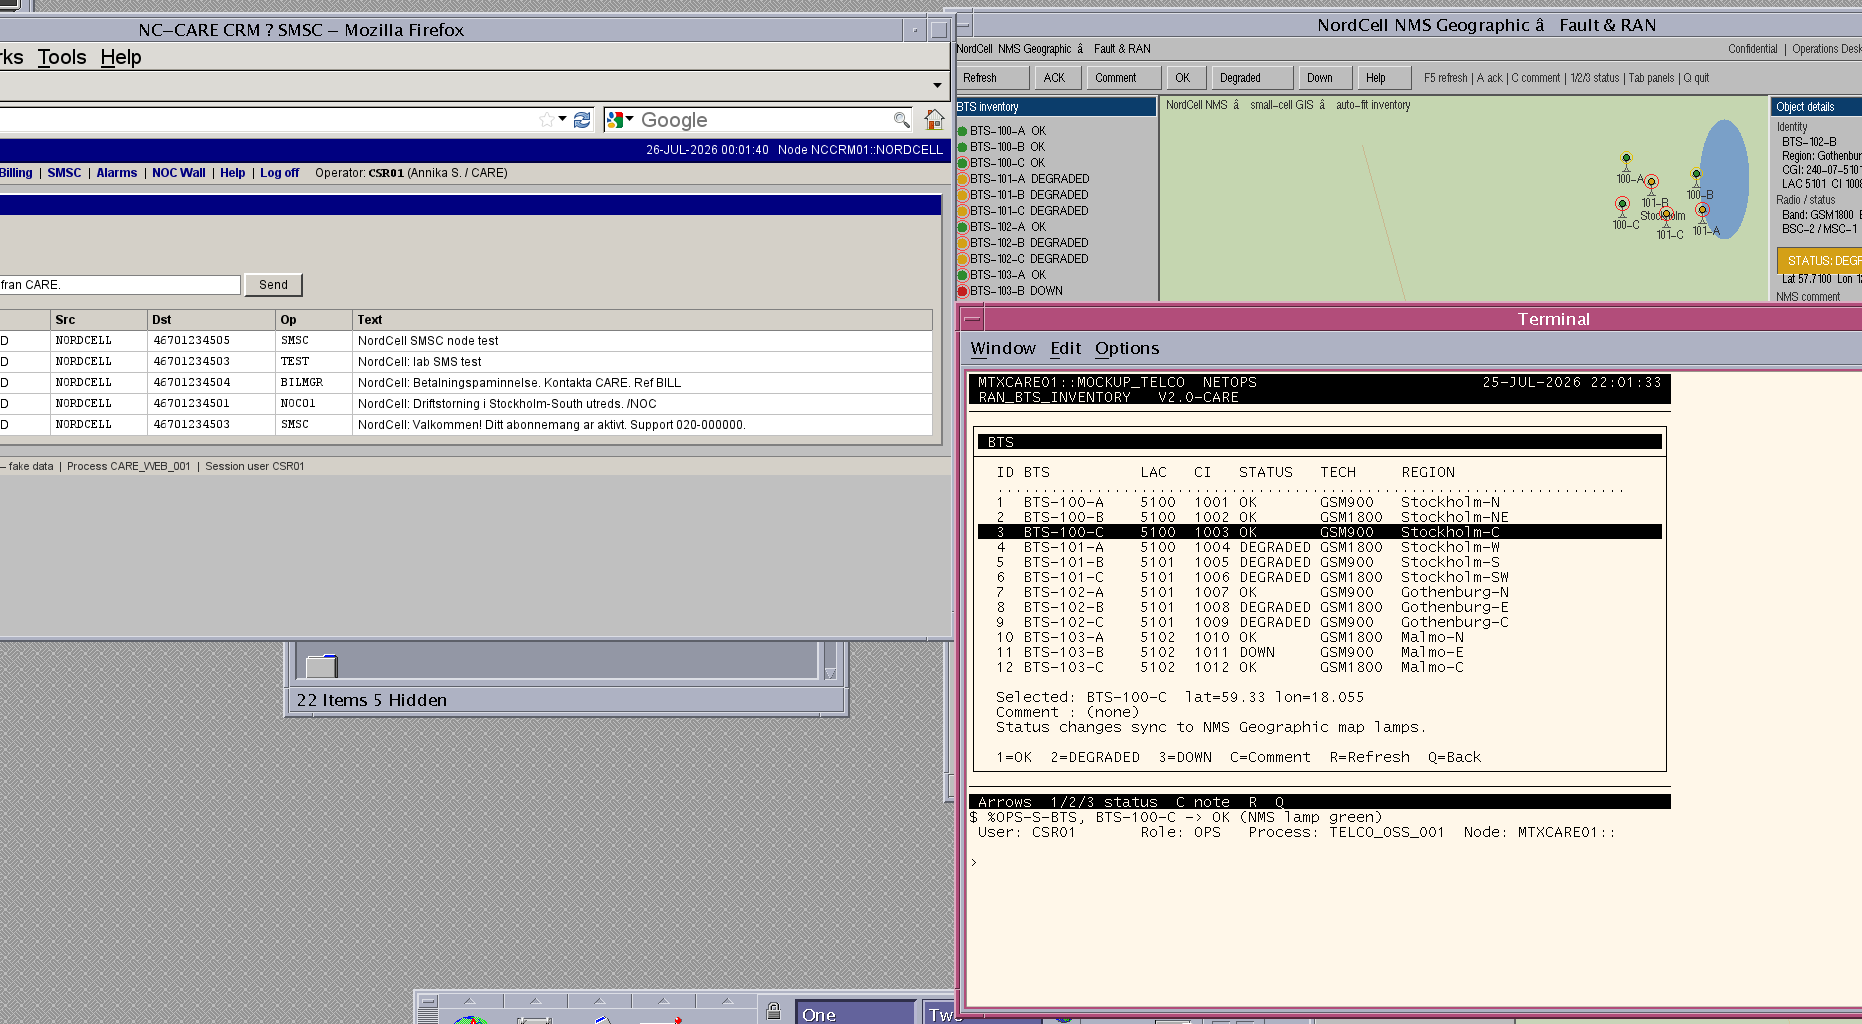Click the folder icon in the file manager

pyautogui.click(x=321, y=666)
